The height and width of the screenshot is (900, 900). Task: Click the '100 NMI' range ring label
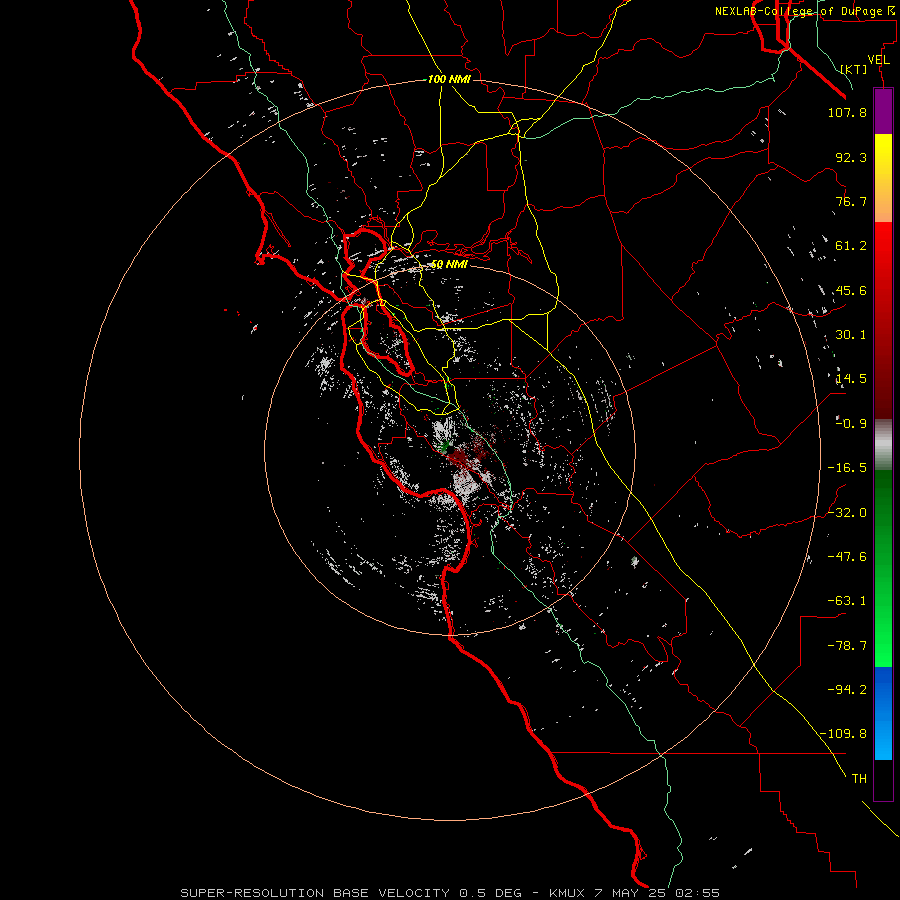449,79
